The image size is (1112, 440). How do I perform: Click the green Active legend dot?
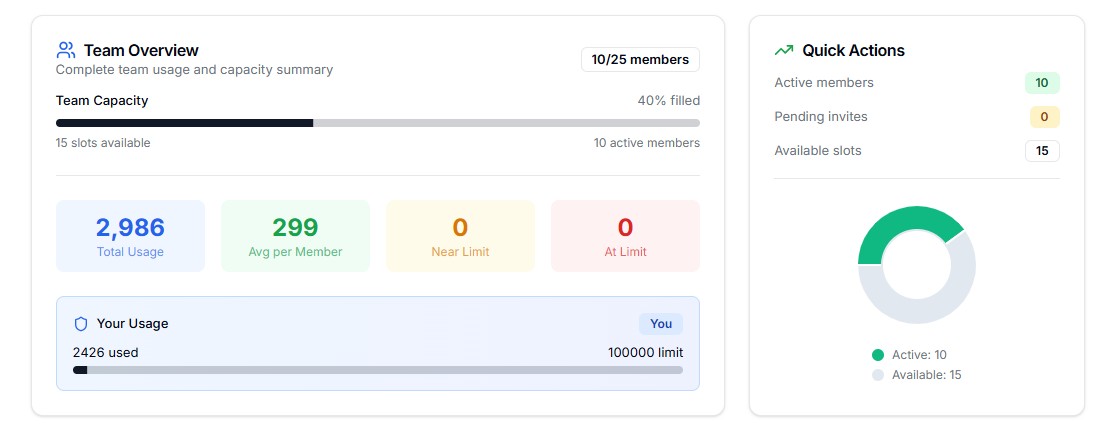[x=878, y=355]
